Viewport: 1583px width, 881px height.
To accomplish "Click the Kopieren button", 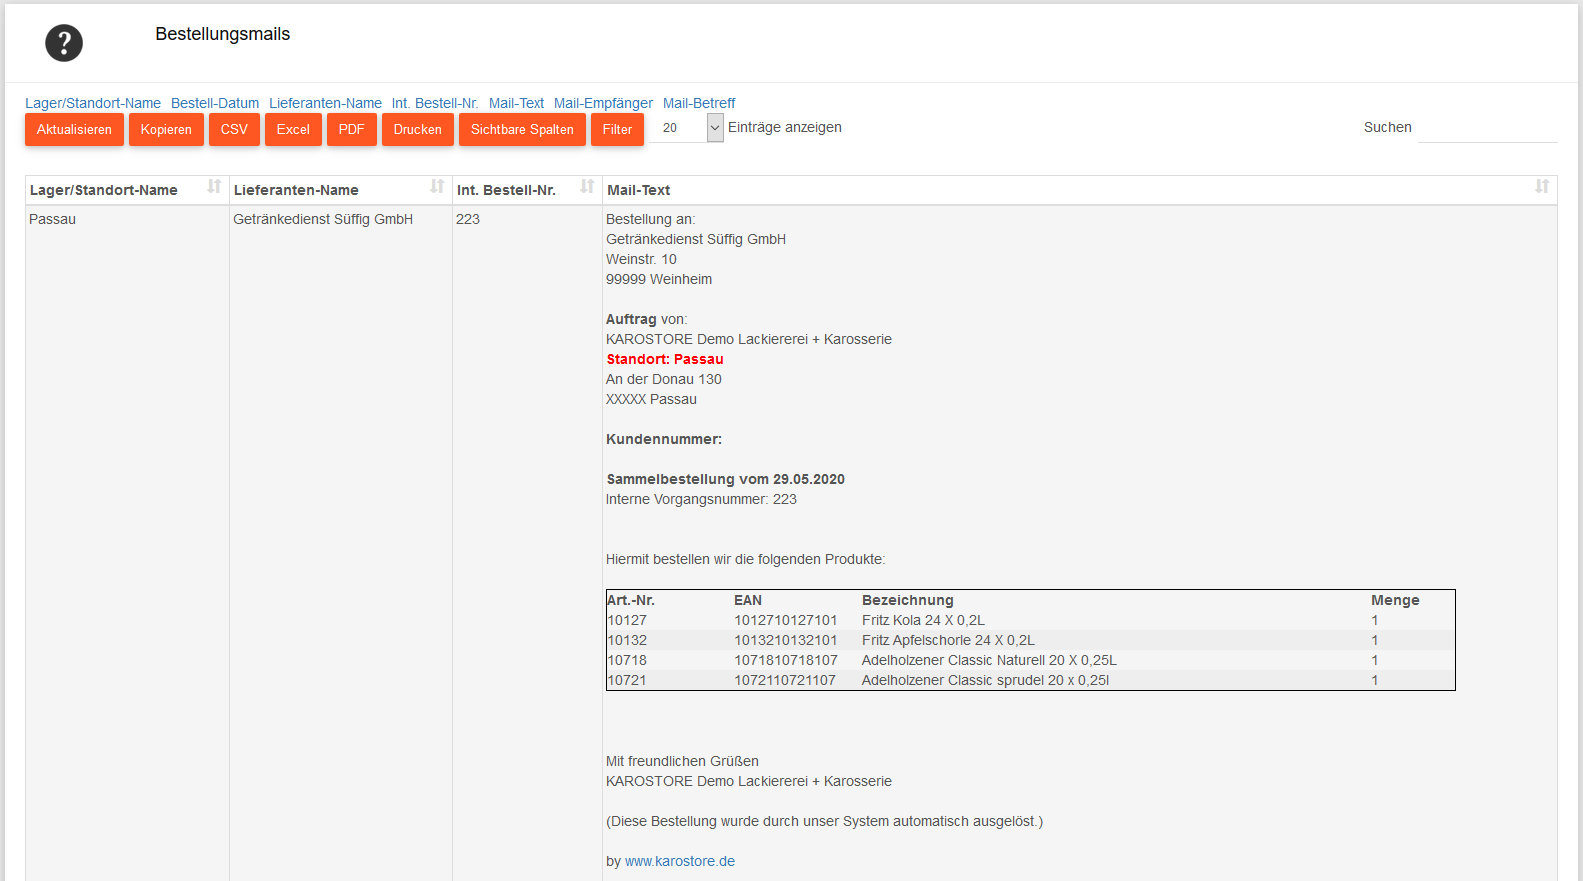I will (166, 130).
